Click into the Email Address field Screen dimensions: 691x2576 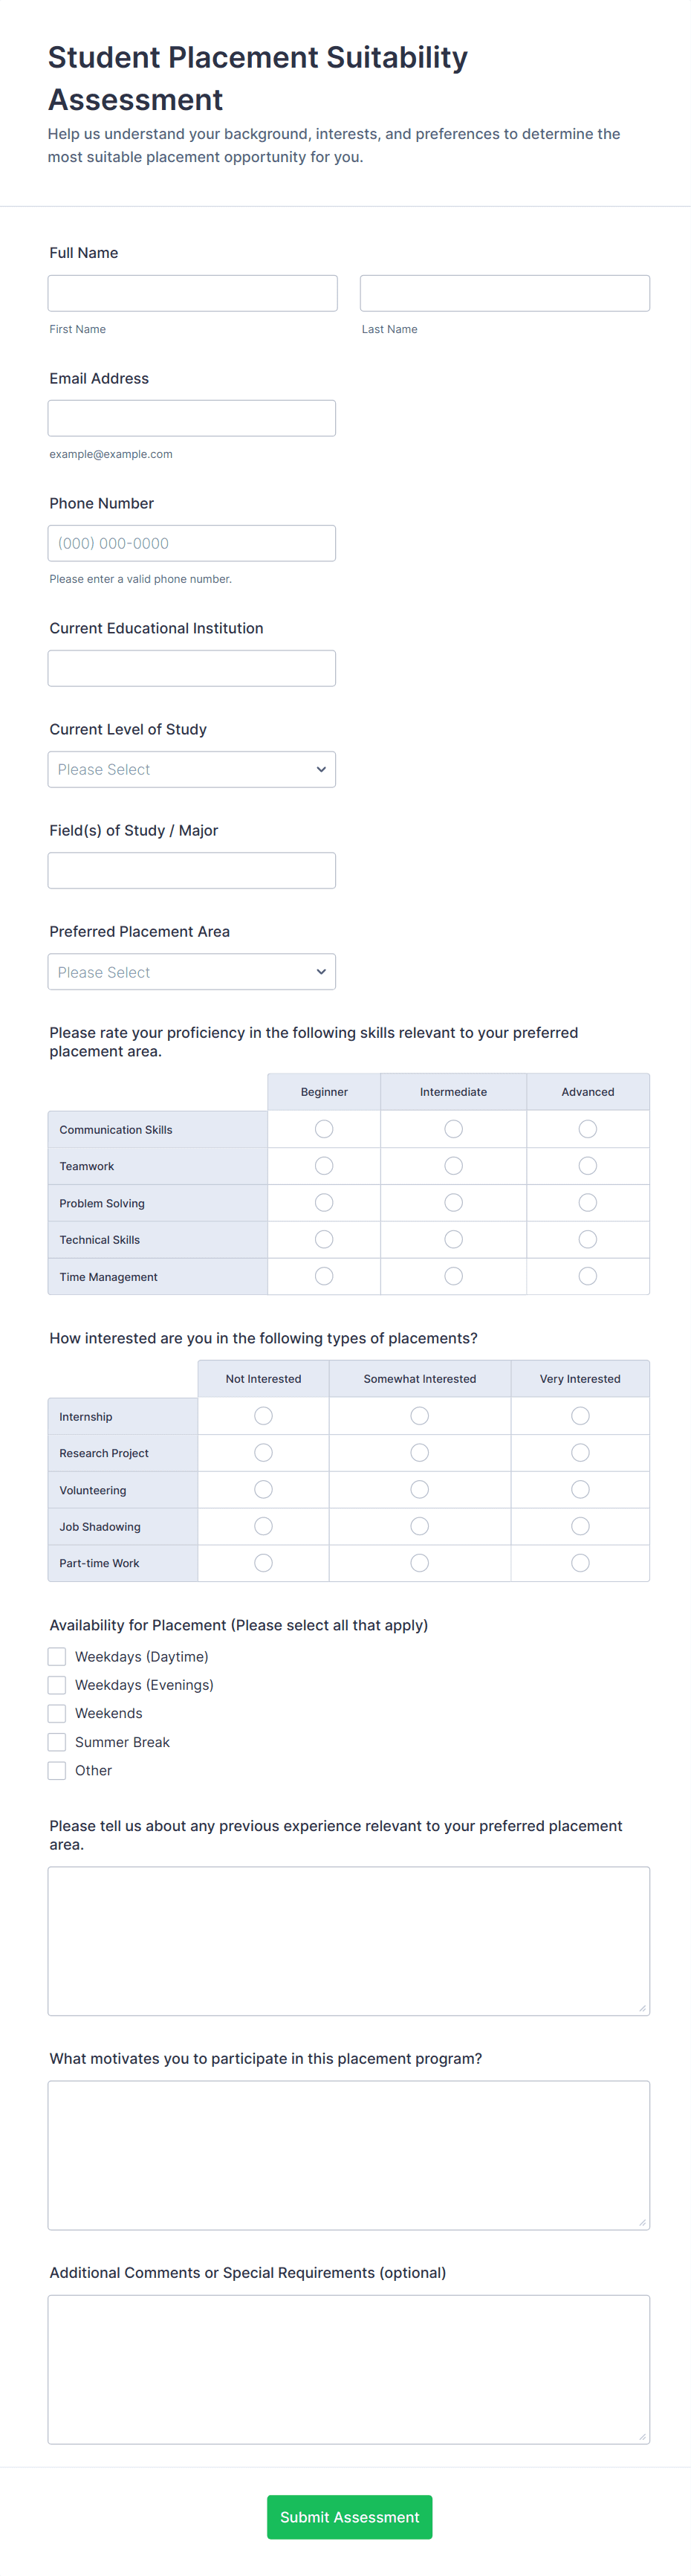point(191,418)
